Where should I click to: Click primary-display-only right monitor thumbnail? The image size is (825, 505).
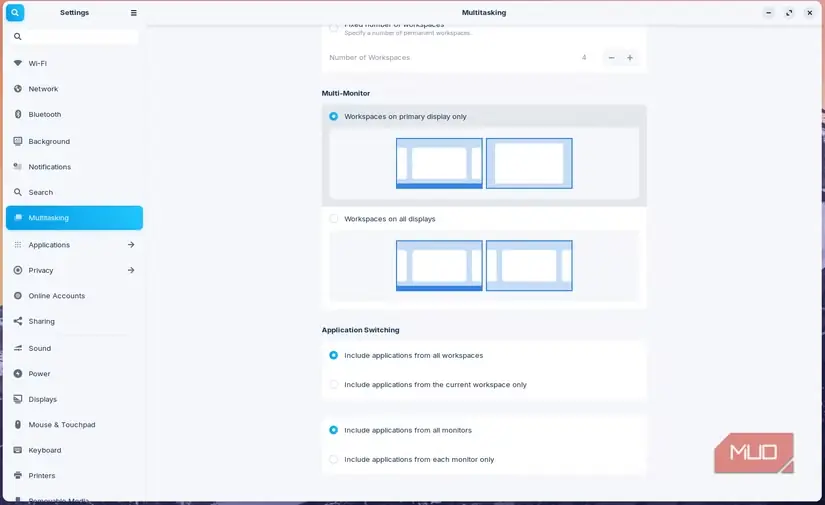click(x=529, y=163)
